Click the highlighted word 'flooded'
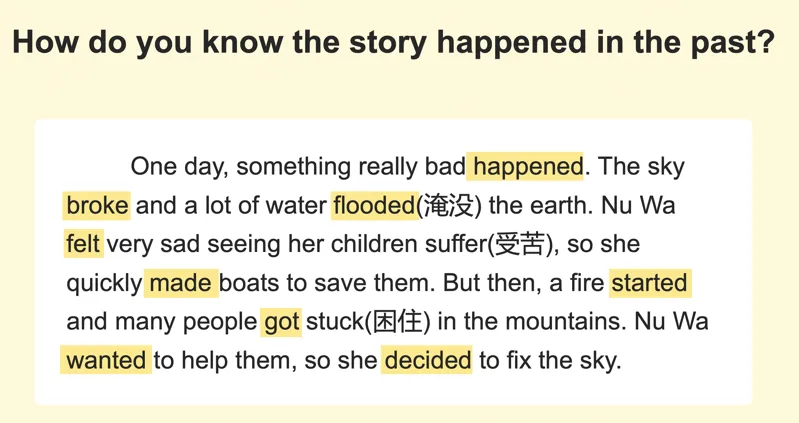 (x=374, y=205)
